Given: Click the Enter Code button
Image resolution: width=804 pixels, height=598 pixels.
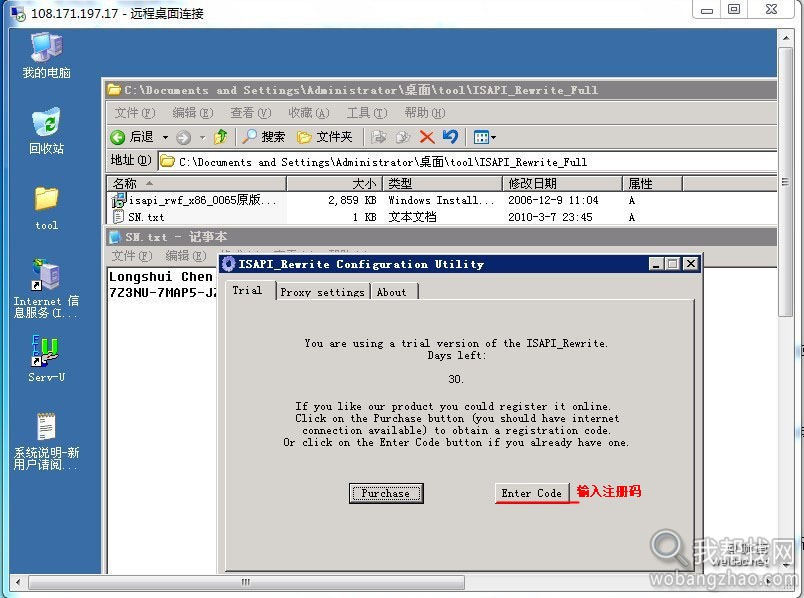Looking at the screenshot, I should coord(532,493).
